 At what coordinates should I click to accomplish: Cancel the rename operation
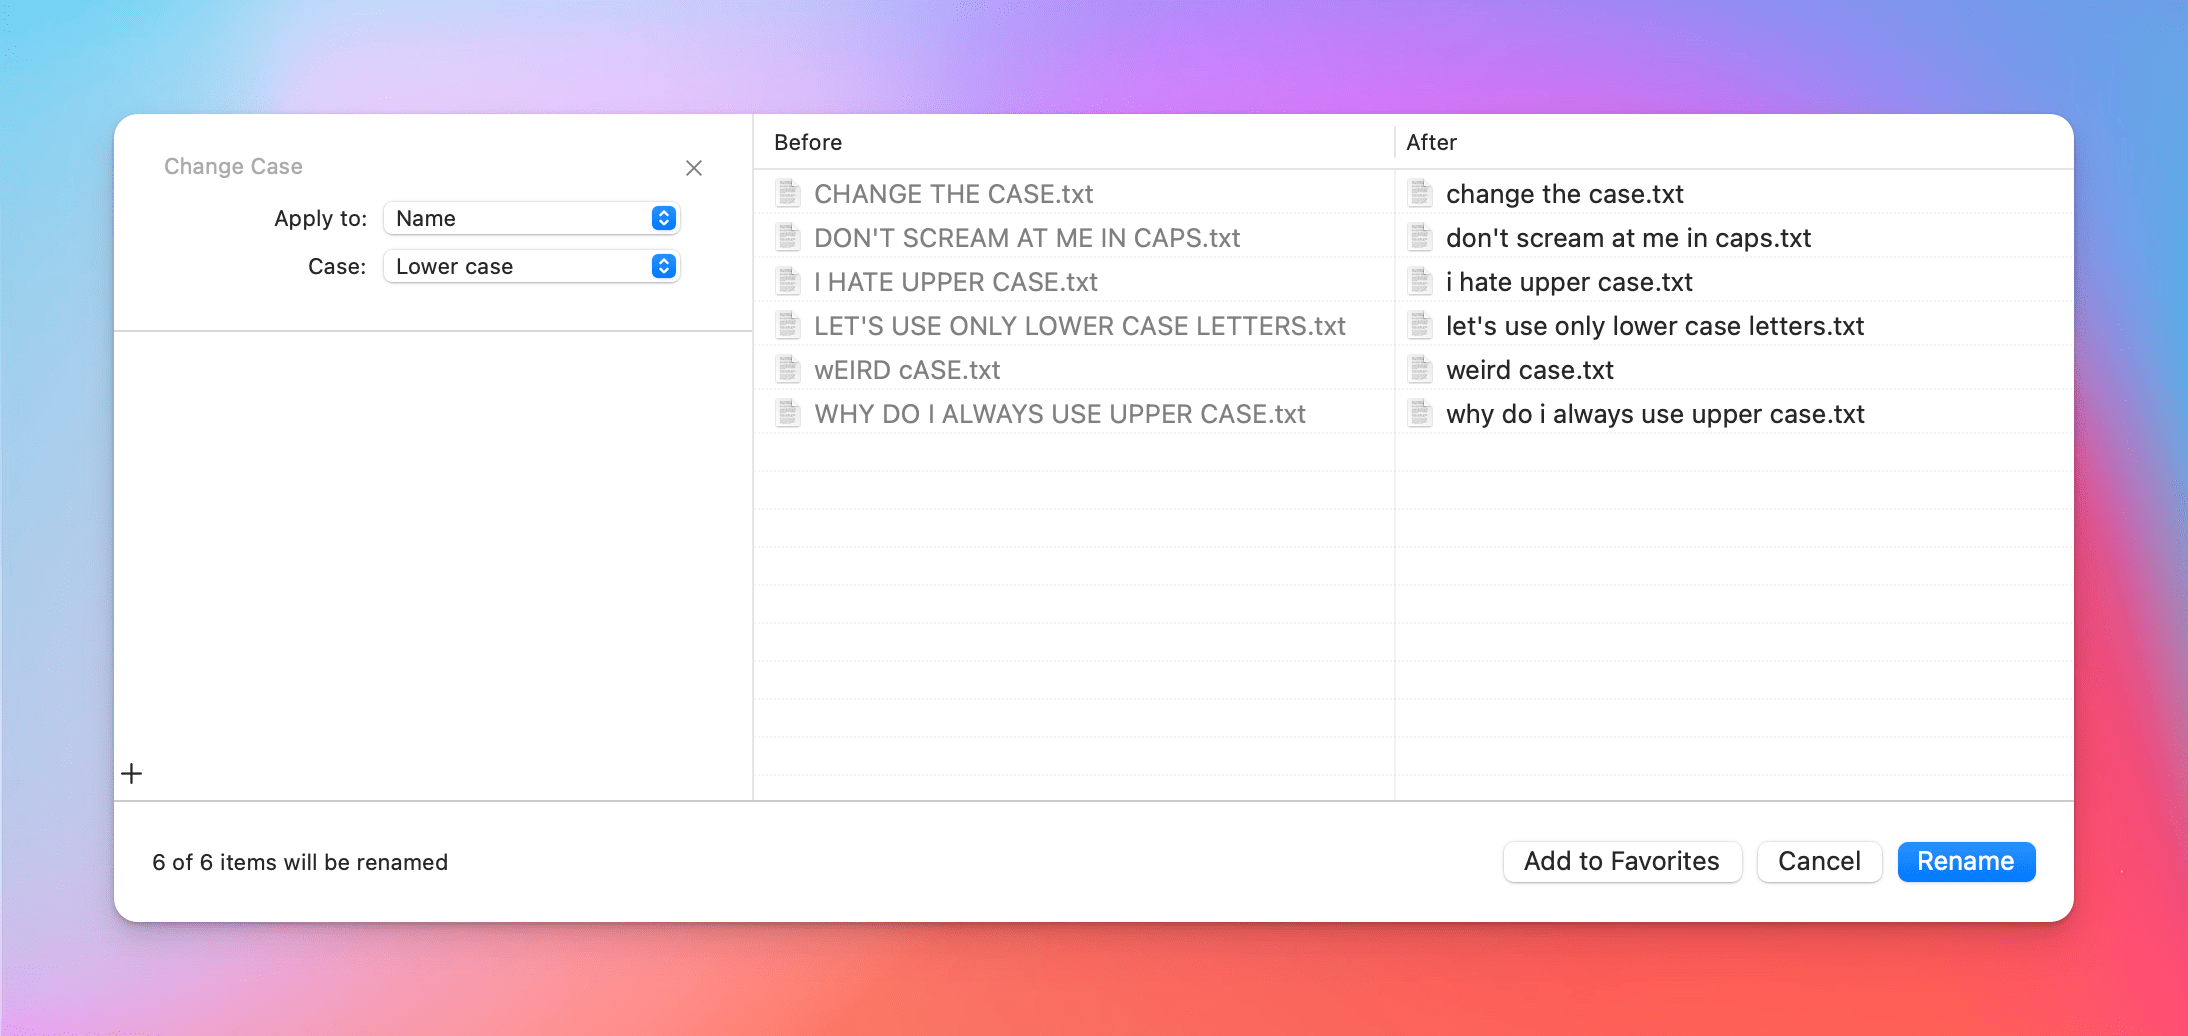[x=1818, y=861]
